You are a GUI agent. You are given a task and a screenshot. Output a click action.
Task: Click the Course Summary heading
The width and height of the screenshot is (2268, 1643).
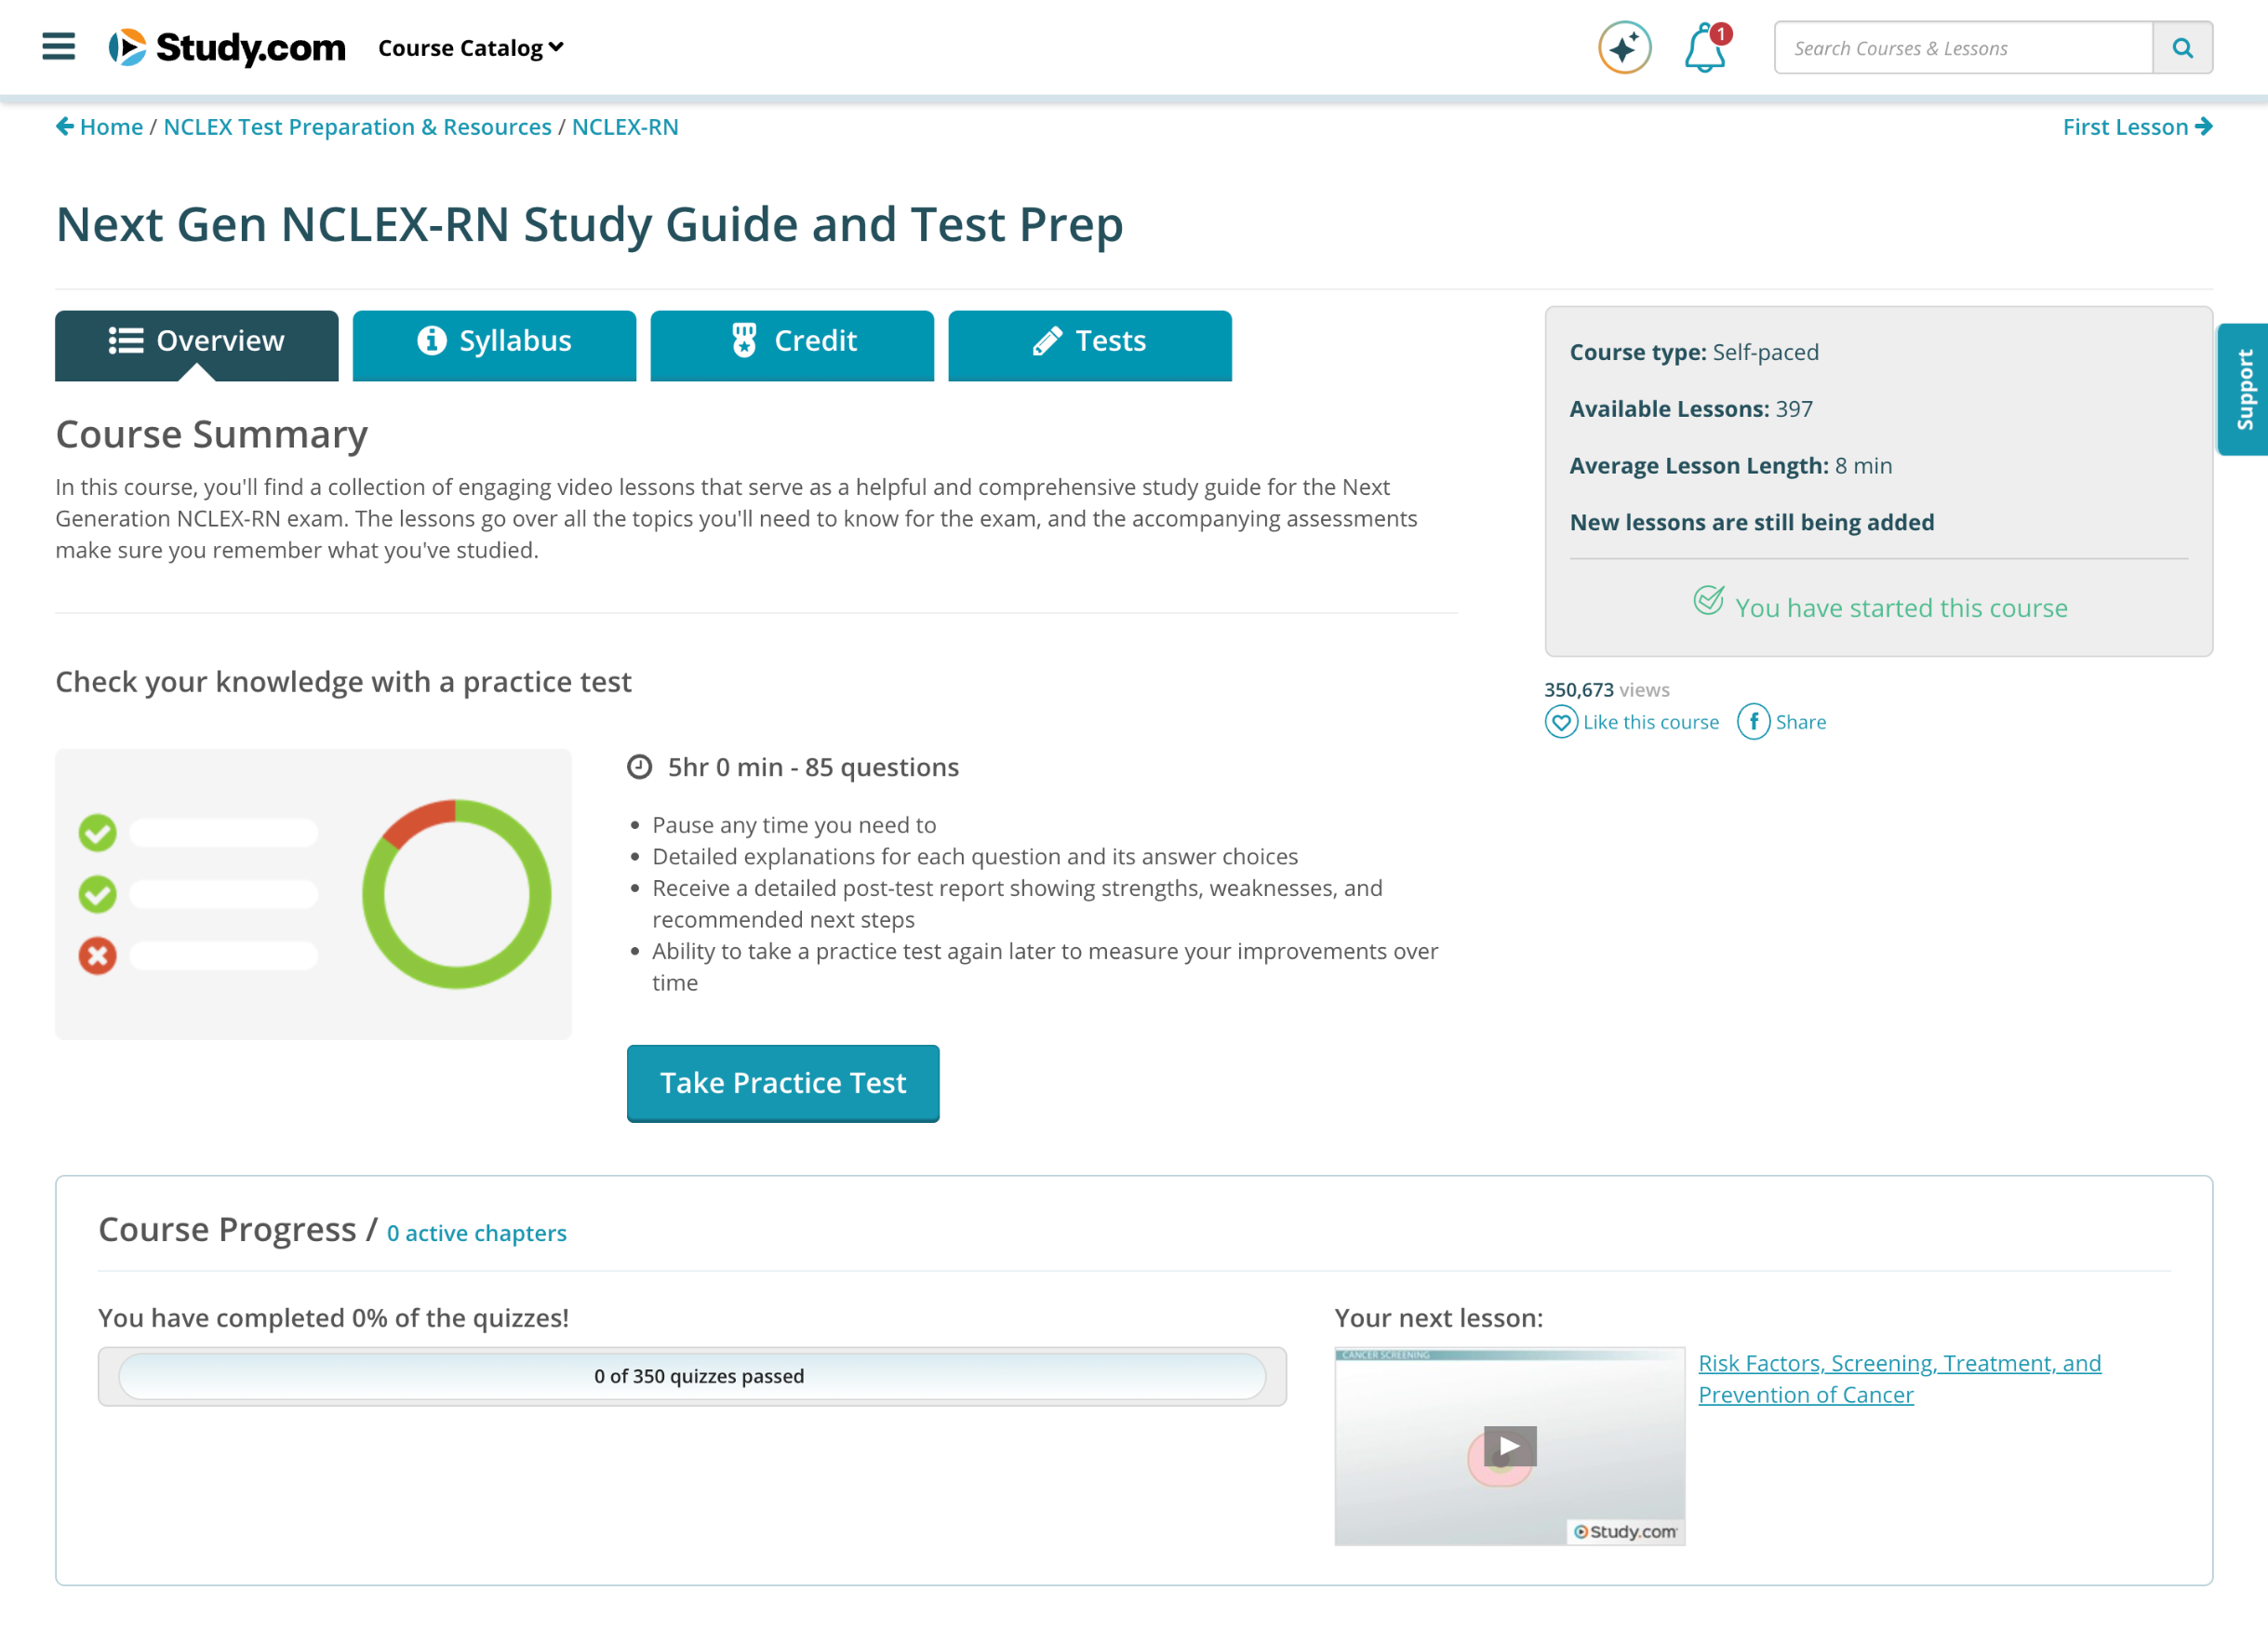pyautogui.click(x=212, y=434)
